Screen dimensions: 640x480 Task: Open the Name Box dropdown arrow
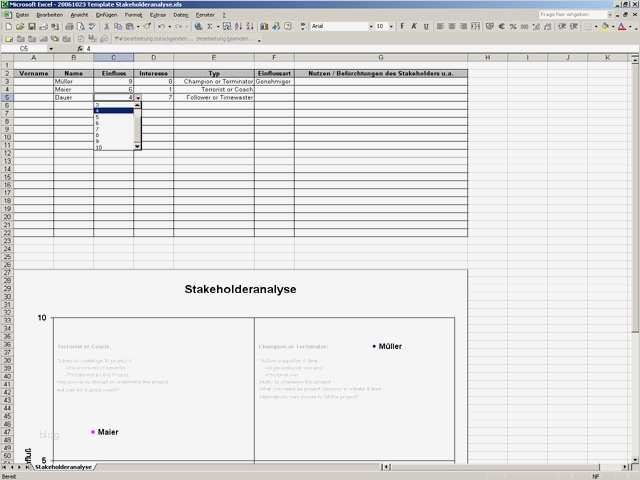[51, 49]
